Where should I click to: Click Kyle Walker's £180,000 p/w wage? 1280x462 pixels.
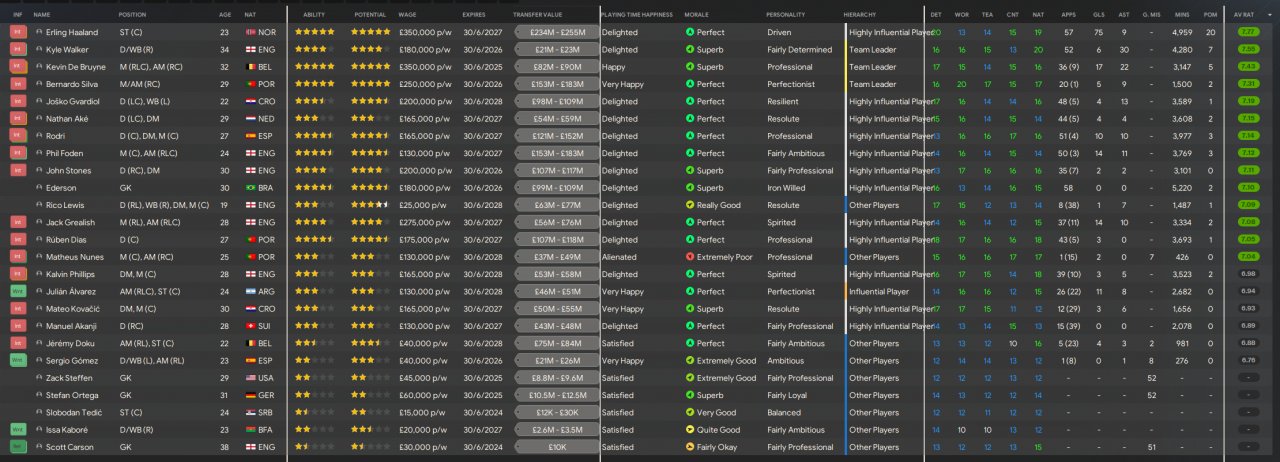click(424, 49)
